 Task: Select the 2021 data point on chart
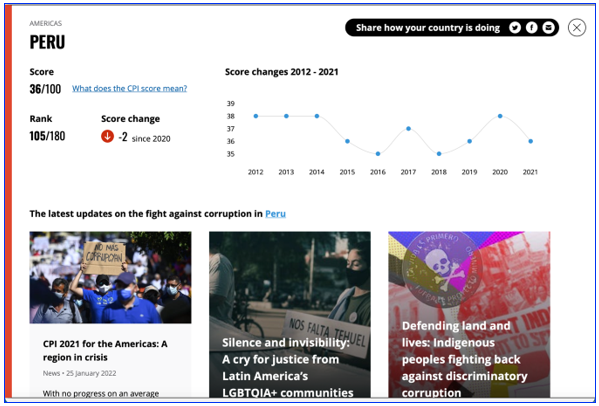point(531,141)
